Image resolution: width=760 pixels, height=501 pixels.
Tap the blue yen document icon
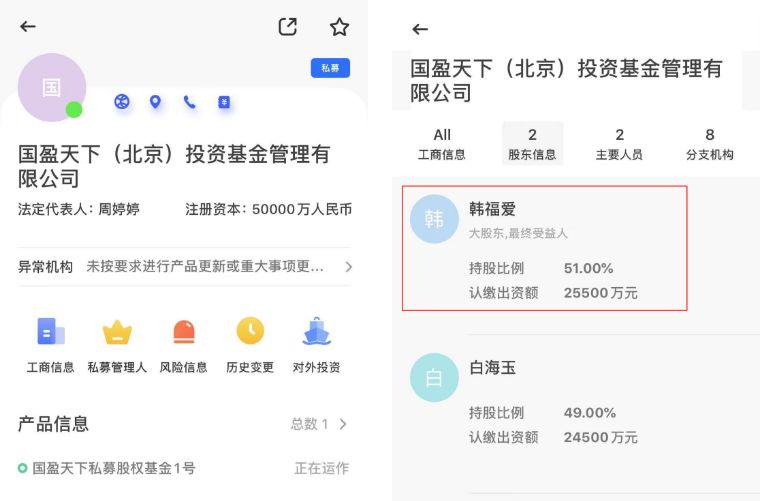point(224,102)
